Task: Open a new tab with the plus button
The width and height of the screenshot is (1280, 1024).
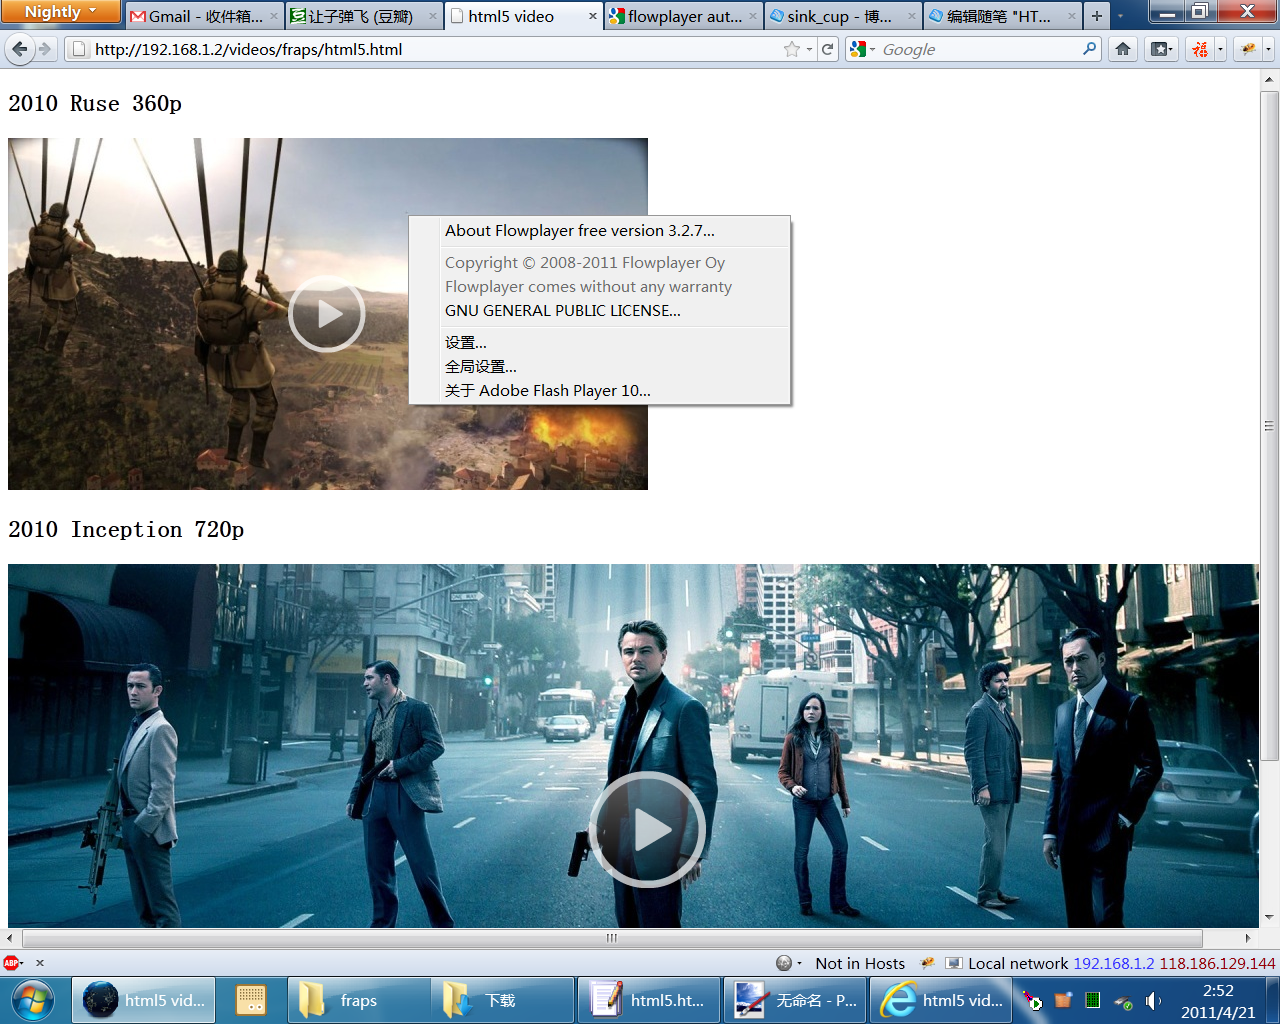Action: pos(1097,16)
